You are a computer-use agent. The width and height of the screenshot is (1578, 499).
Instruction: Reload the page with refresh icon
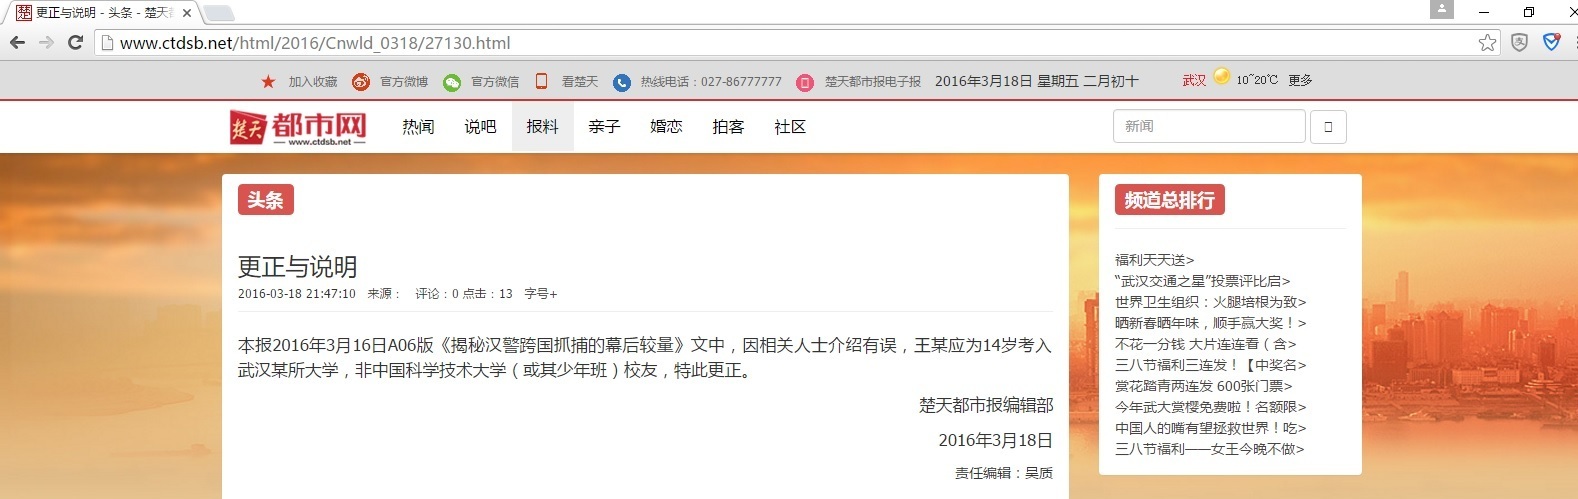tap(75, 43)
